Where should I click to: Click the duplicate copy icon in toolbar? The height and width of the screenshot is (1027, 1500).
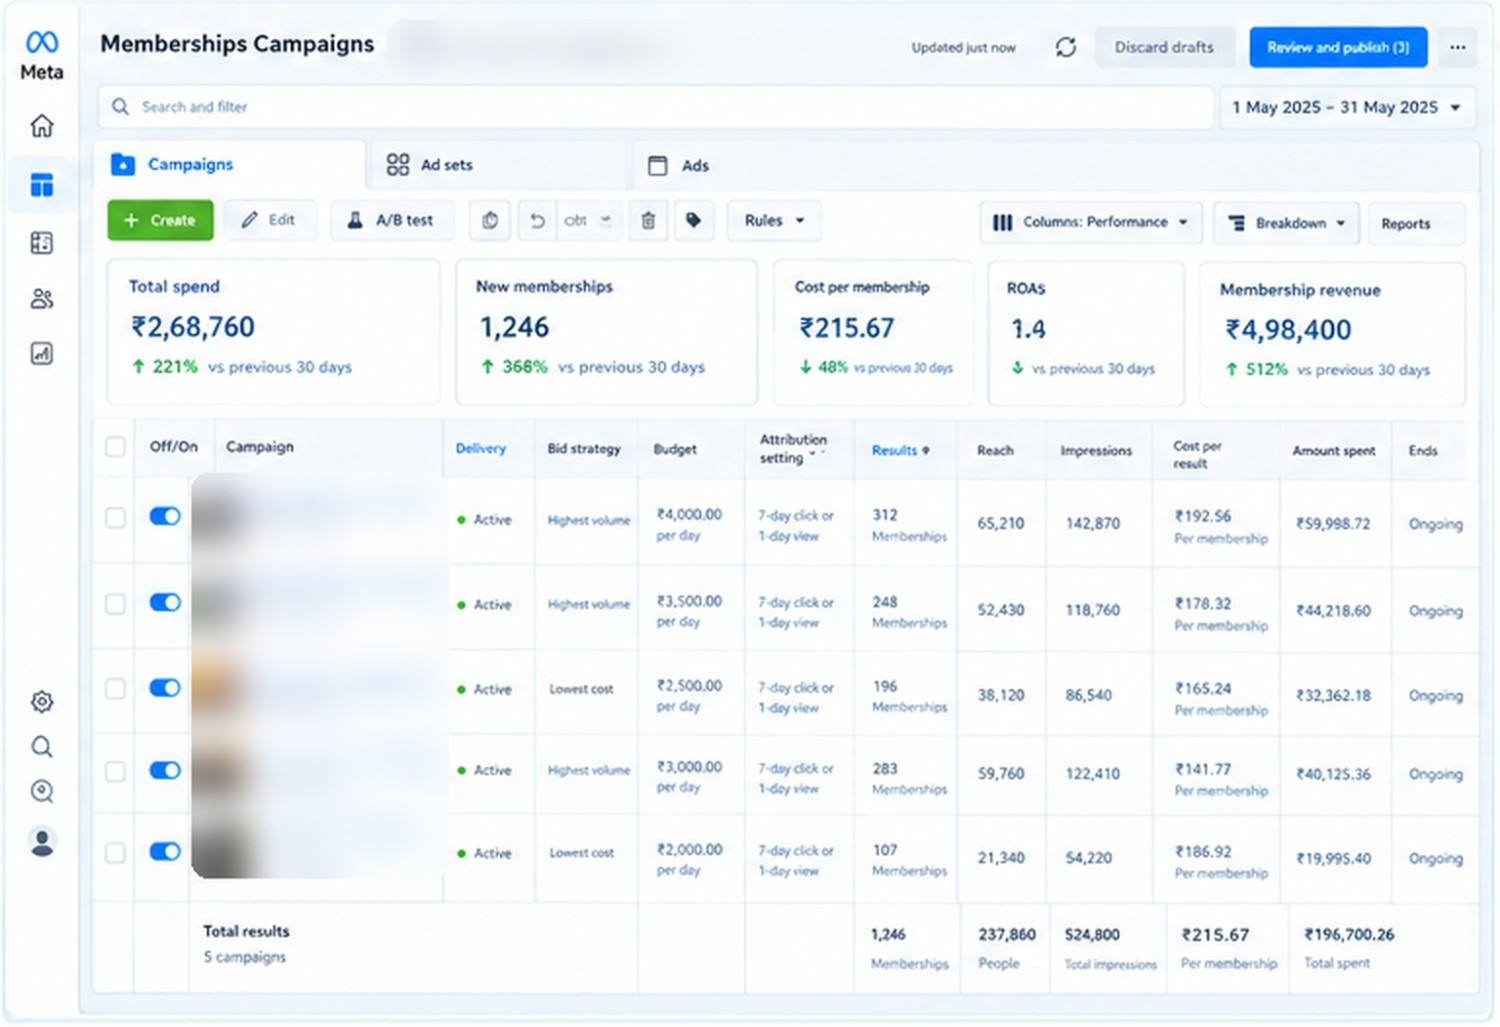click(x=490, y=221)
